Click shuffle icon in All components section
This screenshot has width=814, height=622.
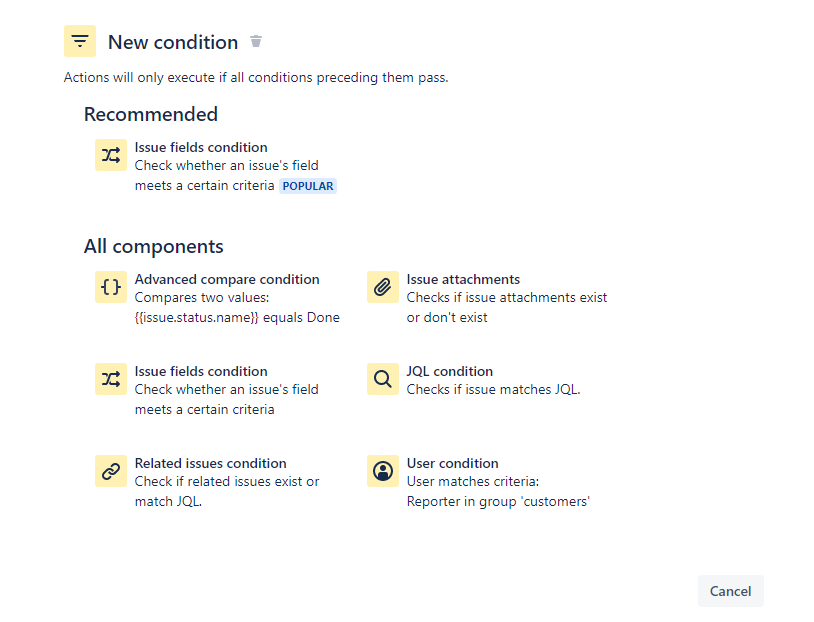coord(111,378)
